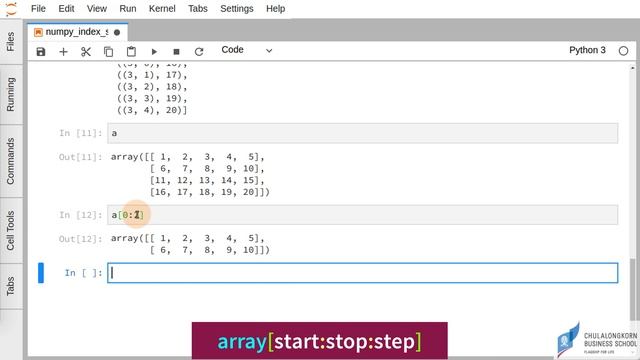Click the Out[12] array output

point(190,244)
